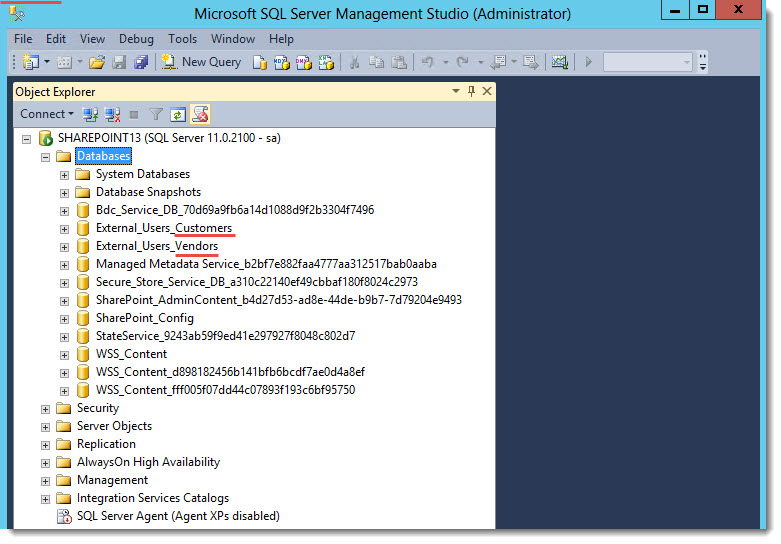Expand the Security folder

click(x=45, y=409)
